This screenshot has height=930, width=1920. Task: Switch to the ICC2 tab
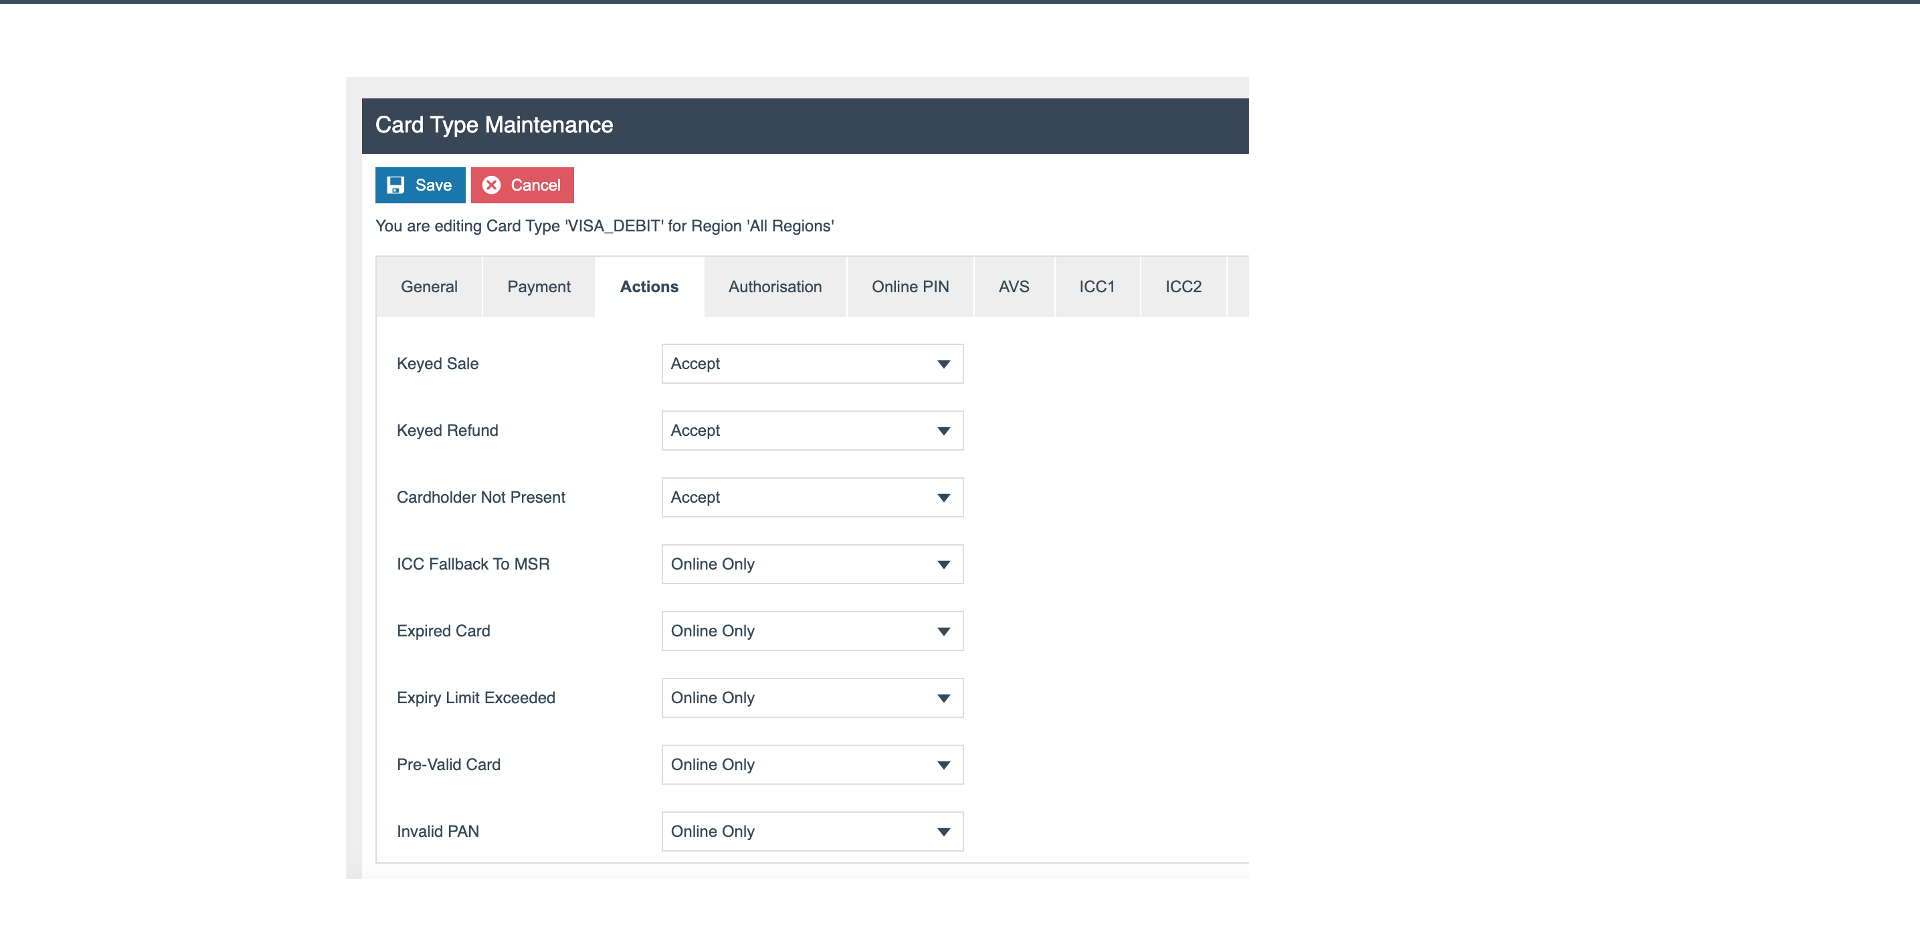coord(1183,286)
